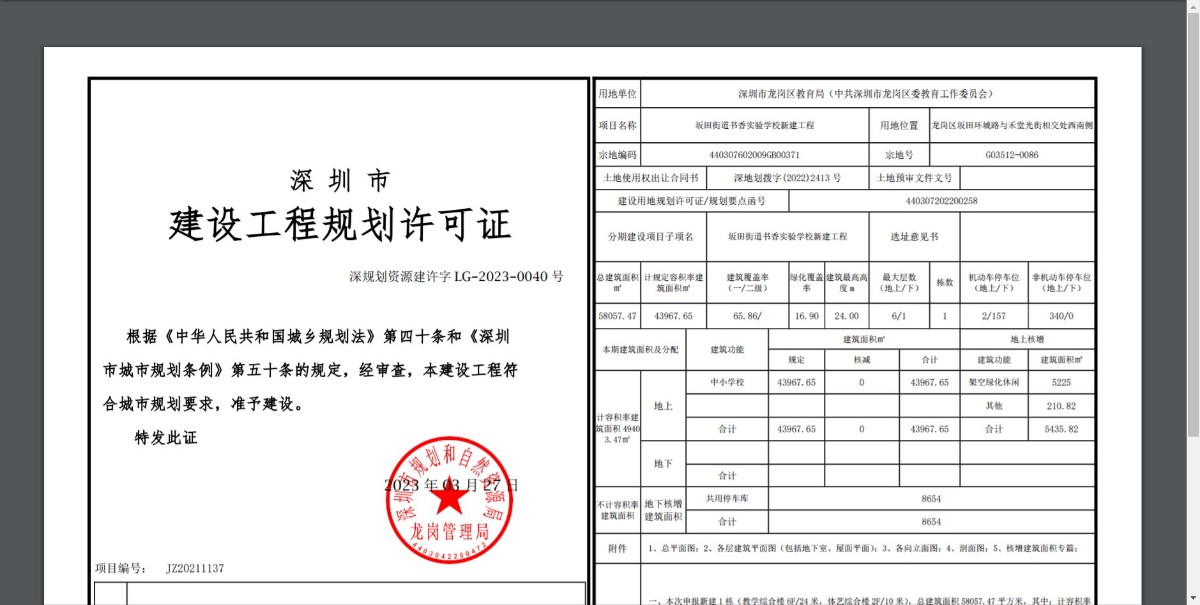Click the scrollbar down arrow
Image resolution: width=1200 pixels, height=605 pixels.
(x=1193, y=598)
